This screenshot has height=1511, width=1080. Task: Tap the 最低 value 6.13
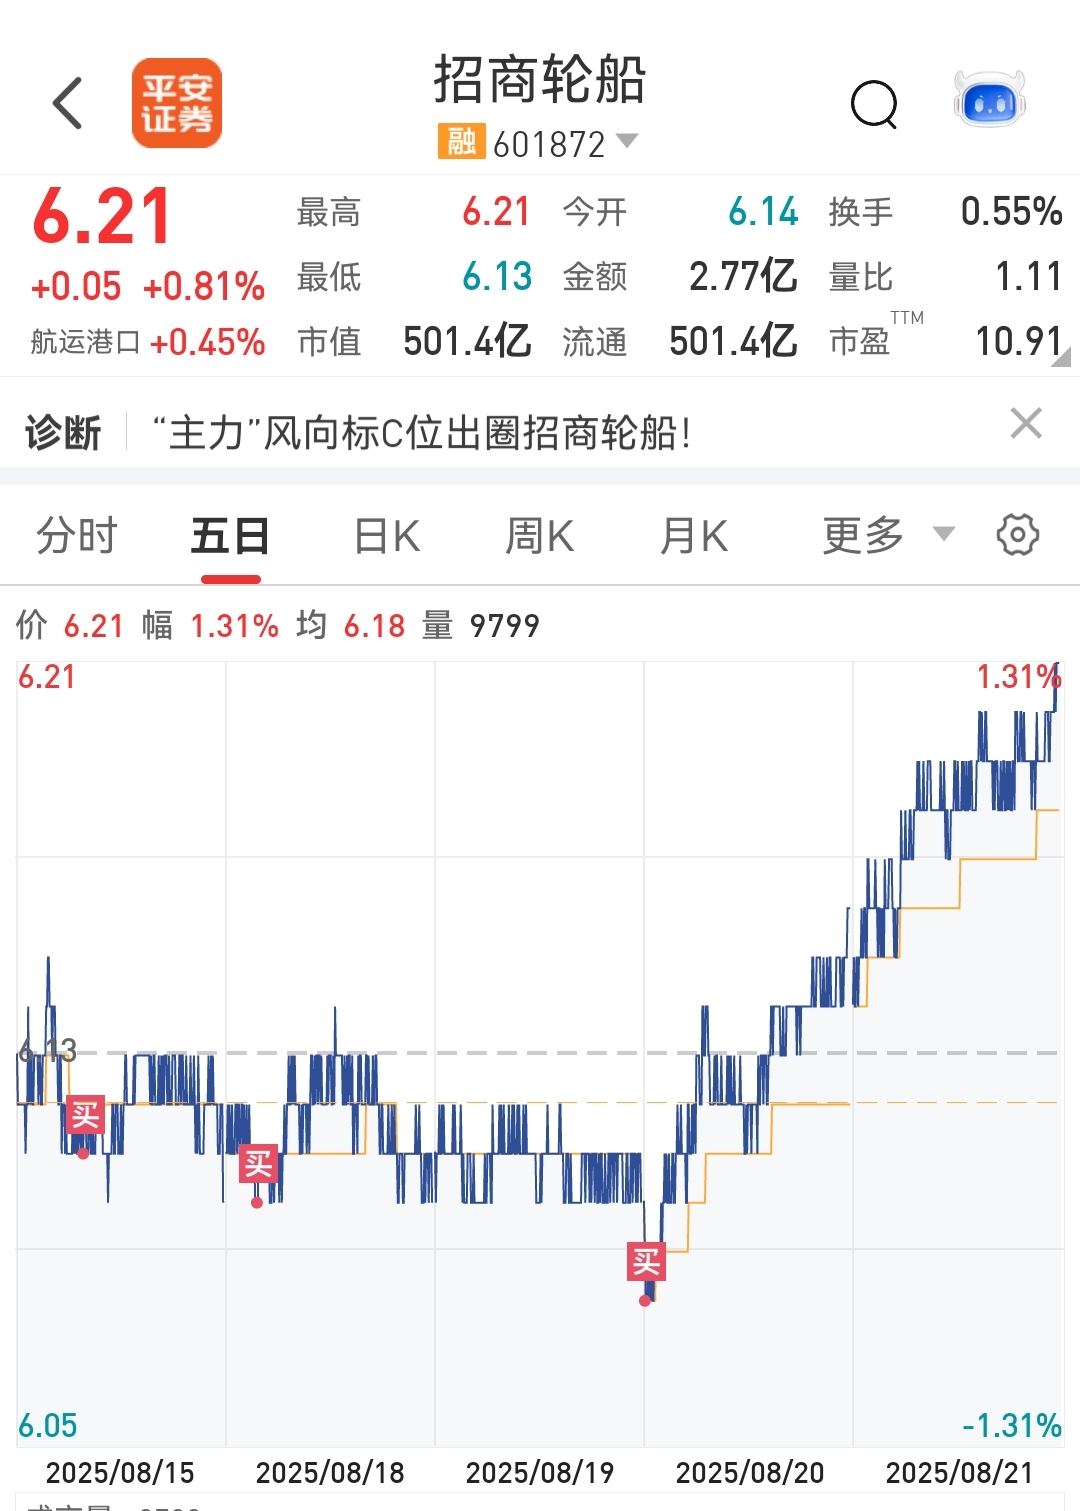click(497, 277)
